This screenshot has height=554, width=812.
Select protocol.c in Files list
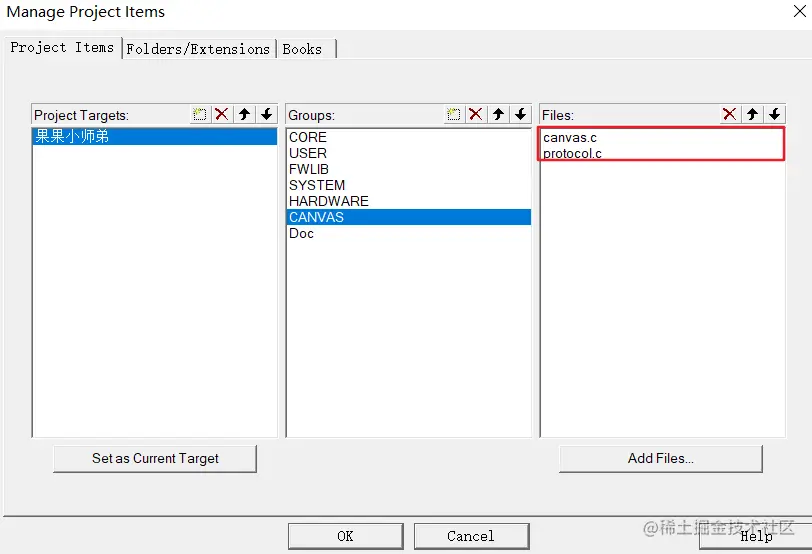(x=662, y=153)
